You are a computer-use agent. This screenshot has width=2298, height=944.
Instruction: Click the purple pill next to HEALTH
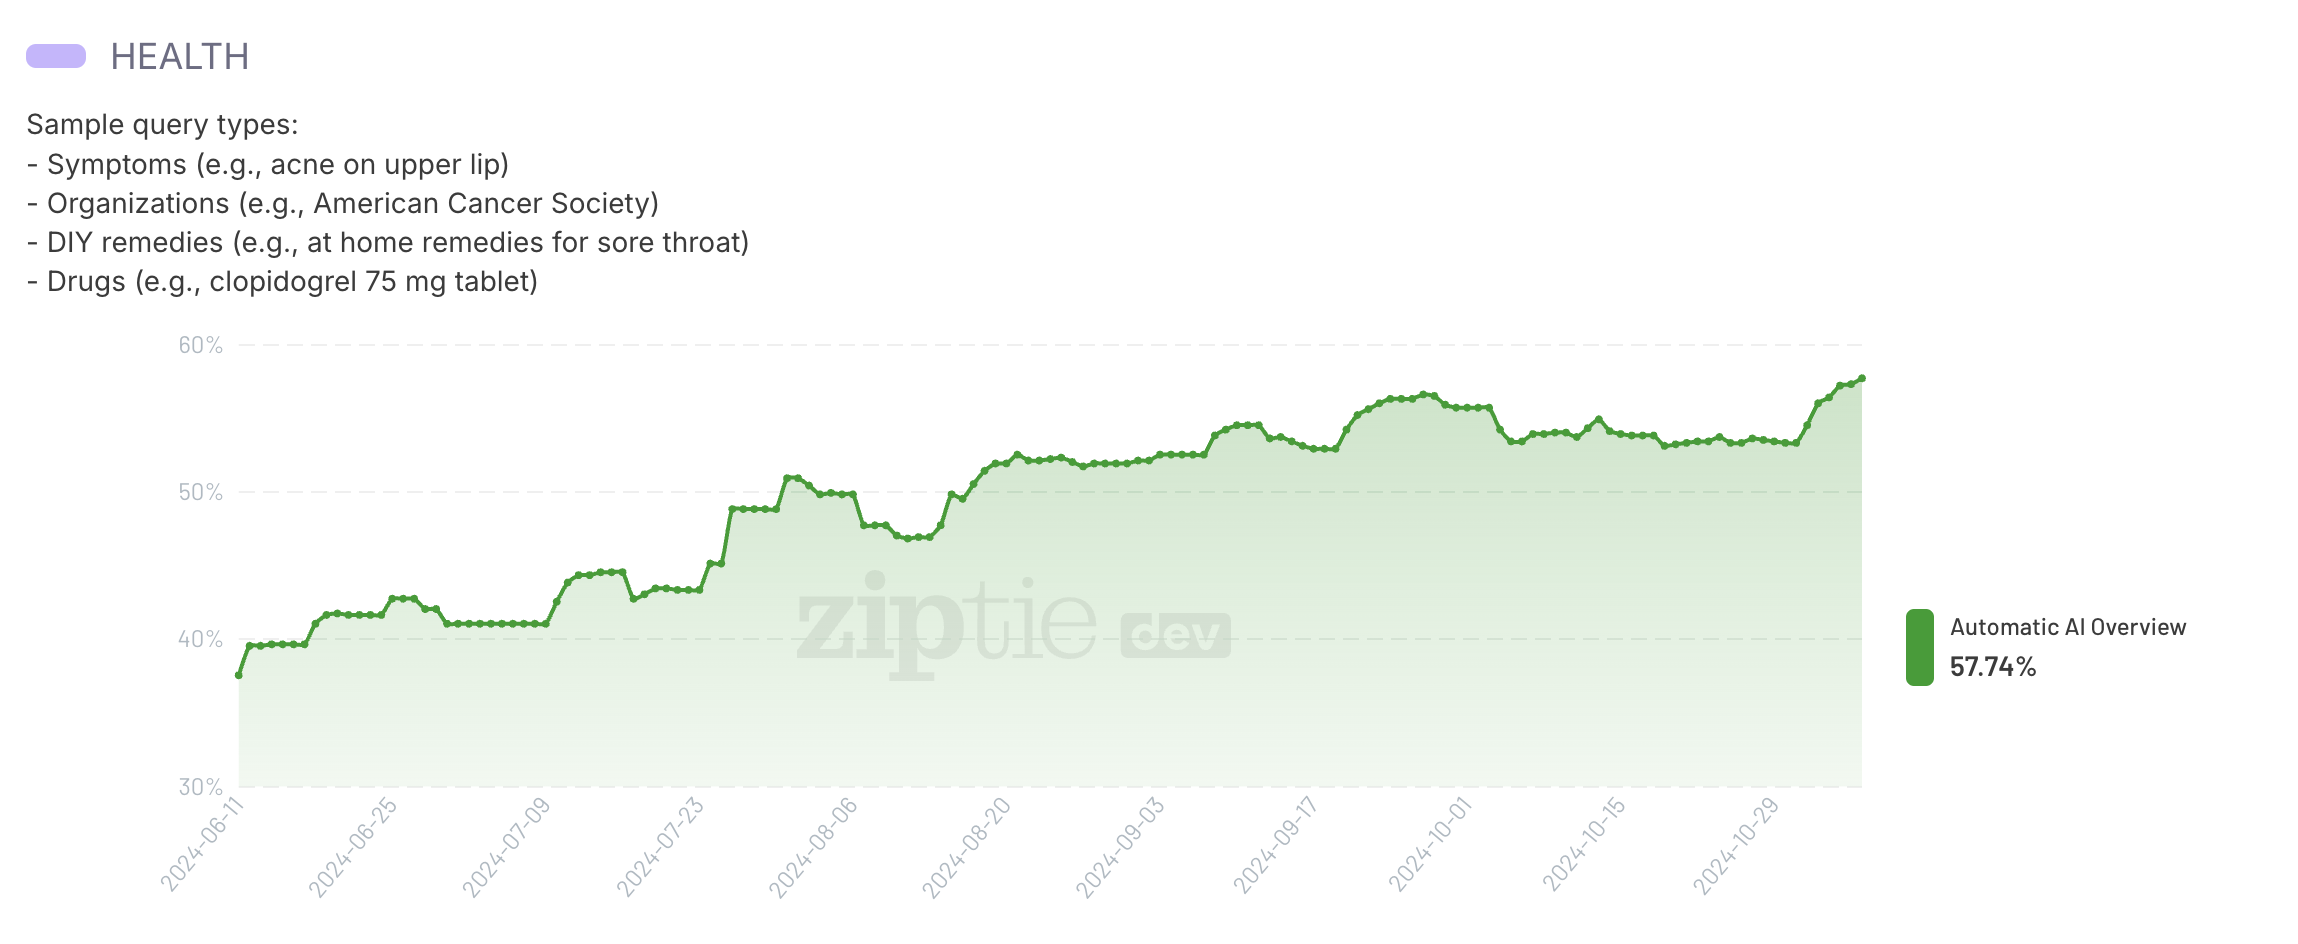[x=56, y=56]
